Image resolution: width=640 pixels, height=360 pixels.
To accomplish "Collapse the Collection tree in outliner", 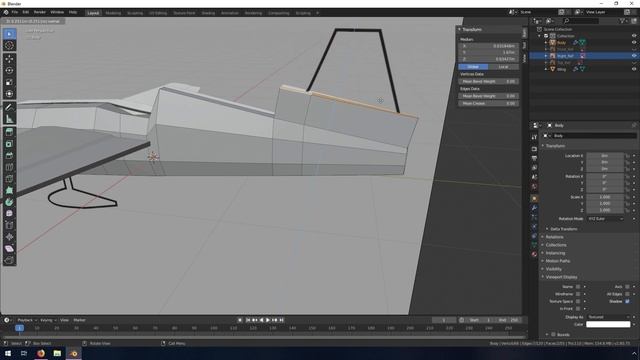I will 540,36.
